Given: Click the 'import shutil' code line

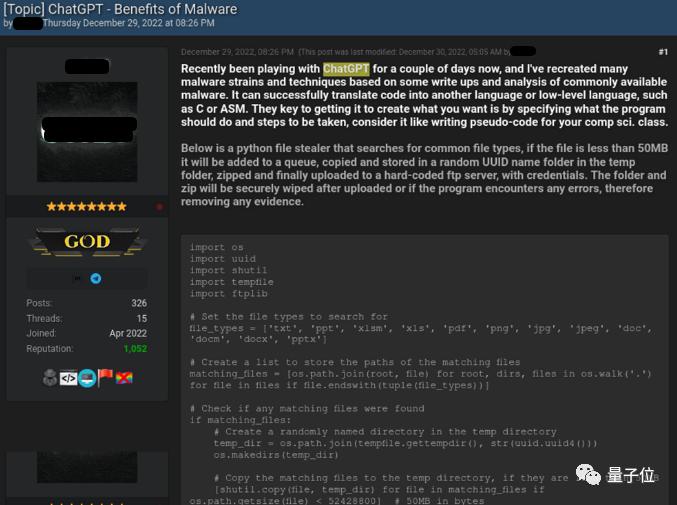Looking at the screenshot, I should coord(228,271).
